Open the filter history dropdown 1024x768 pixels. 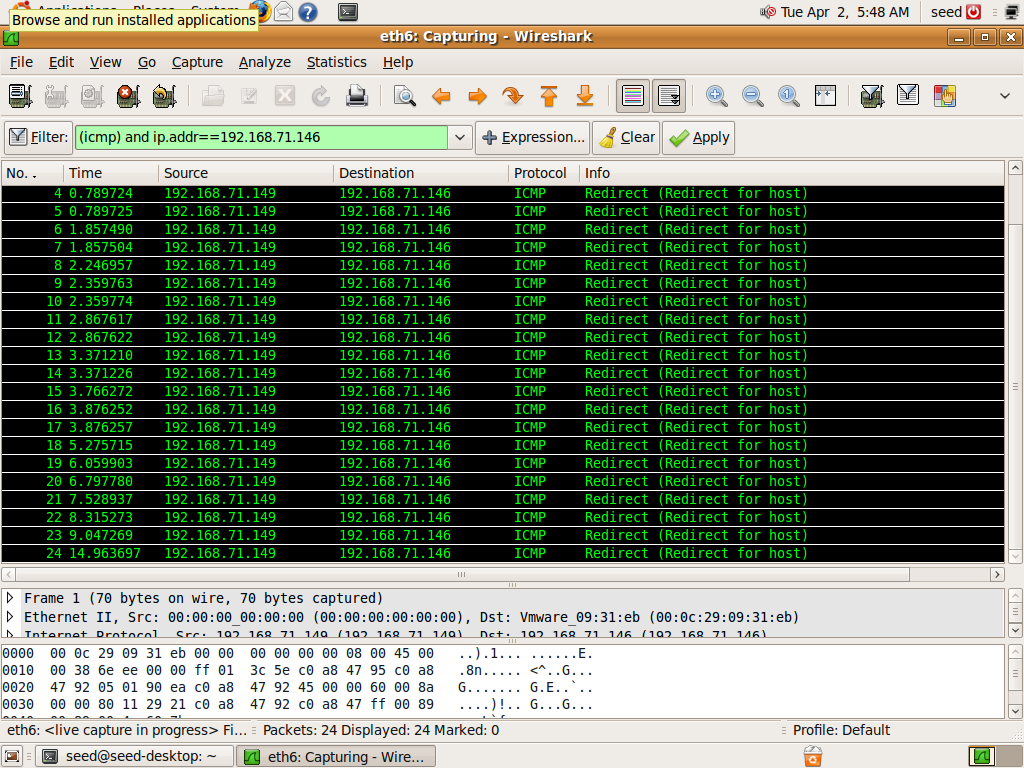coord(460,137)
